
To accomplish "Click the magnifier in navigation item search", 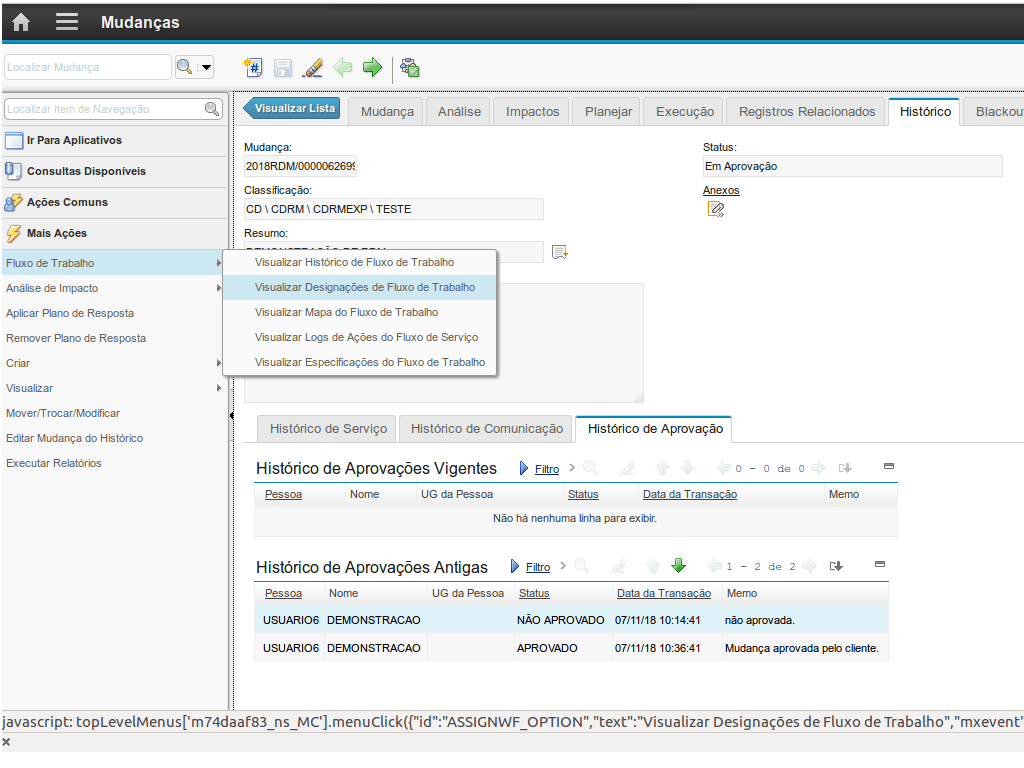I will 212,109.
